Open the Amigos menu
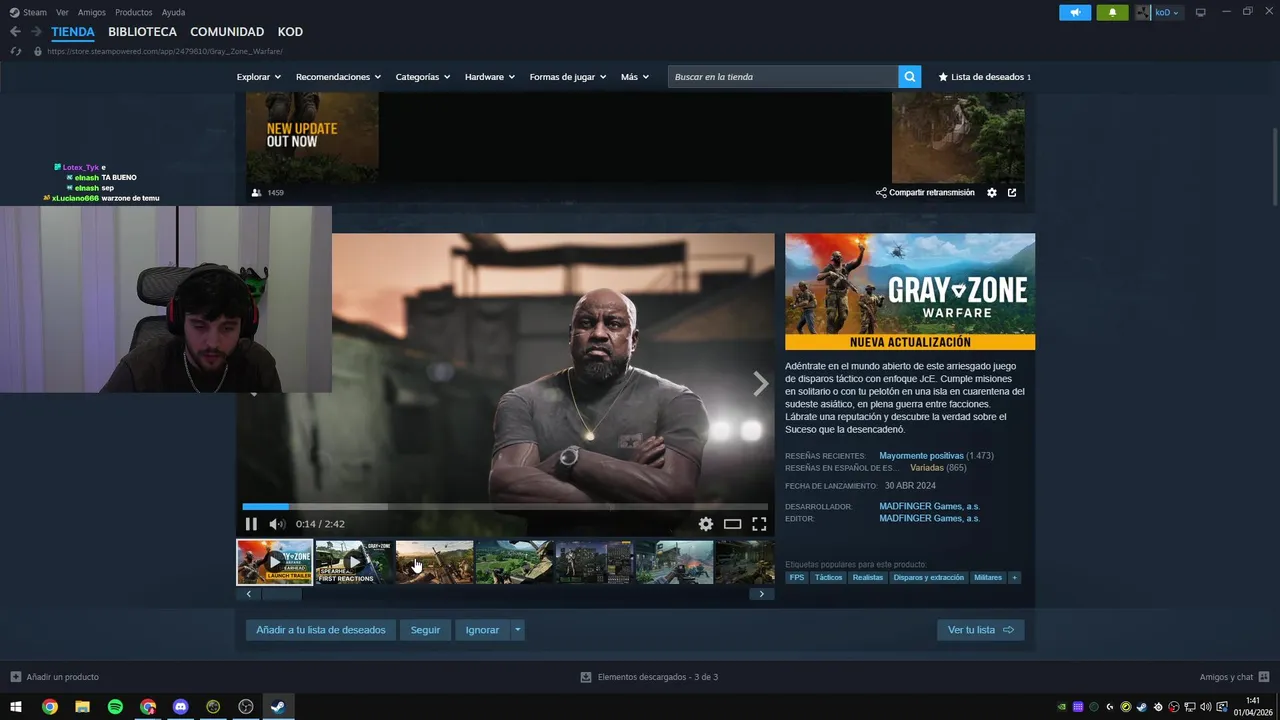 click(92, 12)
